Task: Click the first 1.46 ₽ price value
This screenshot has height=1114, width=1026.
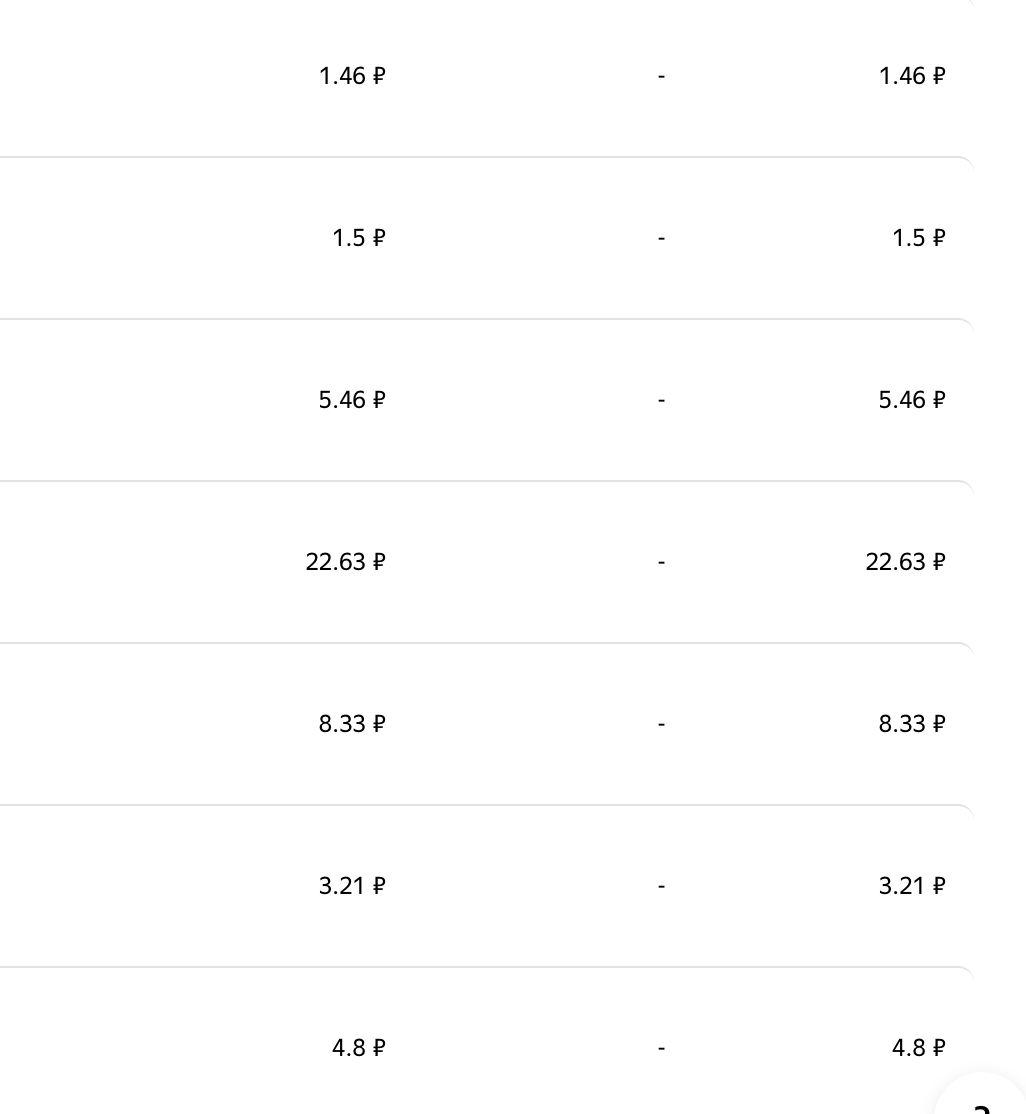Action: pos(352,76)
